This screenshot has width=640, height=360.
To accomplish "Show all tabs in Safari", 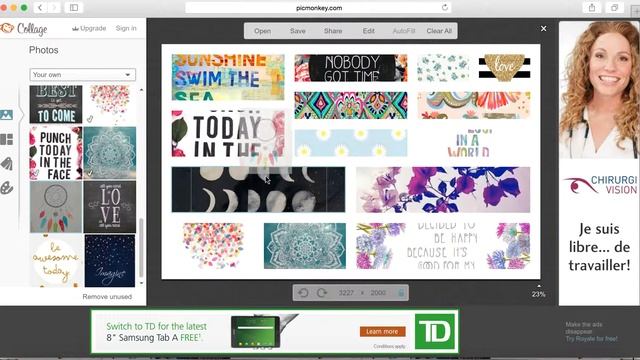I will (614, 7).
